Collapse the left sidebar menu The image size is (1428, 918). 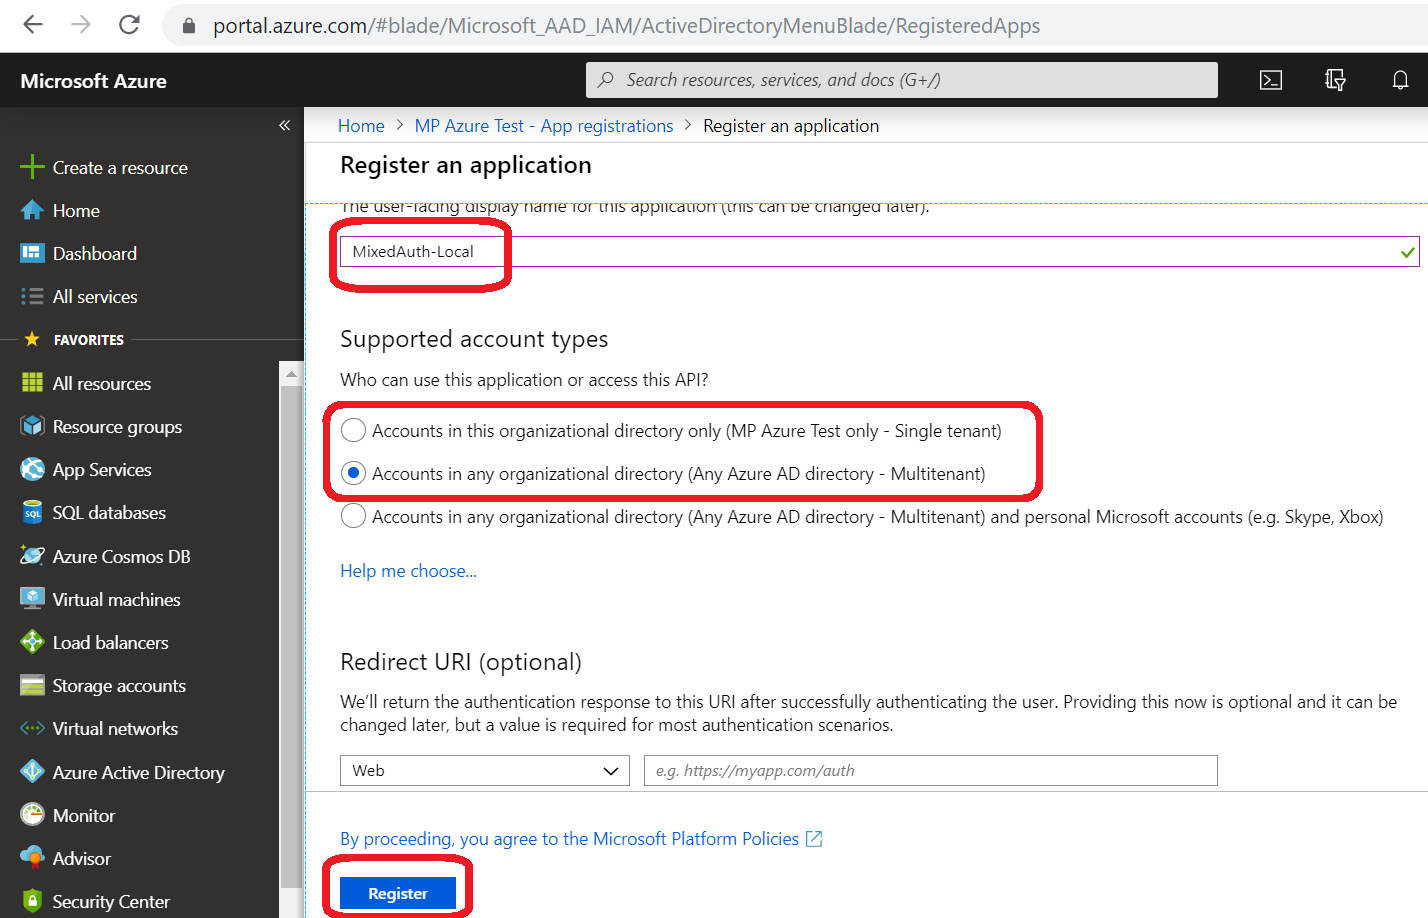(284, 126)
